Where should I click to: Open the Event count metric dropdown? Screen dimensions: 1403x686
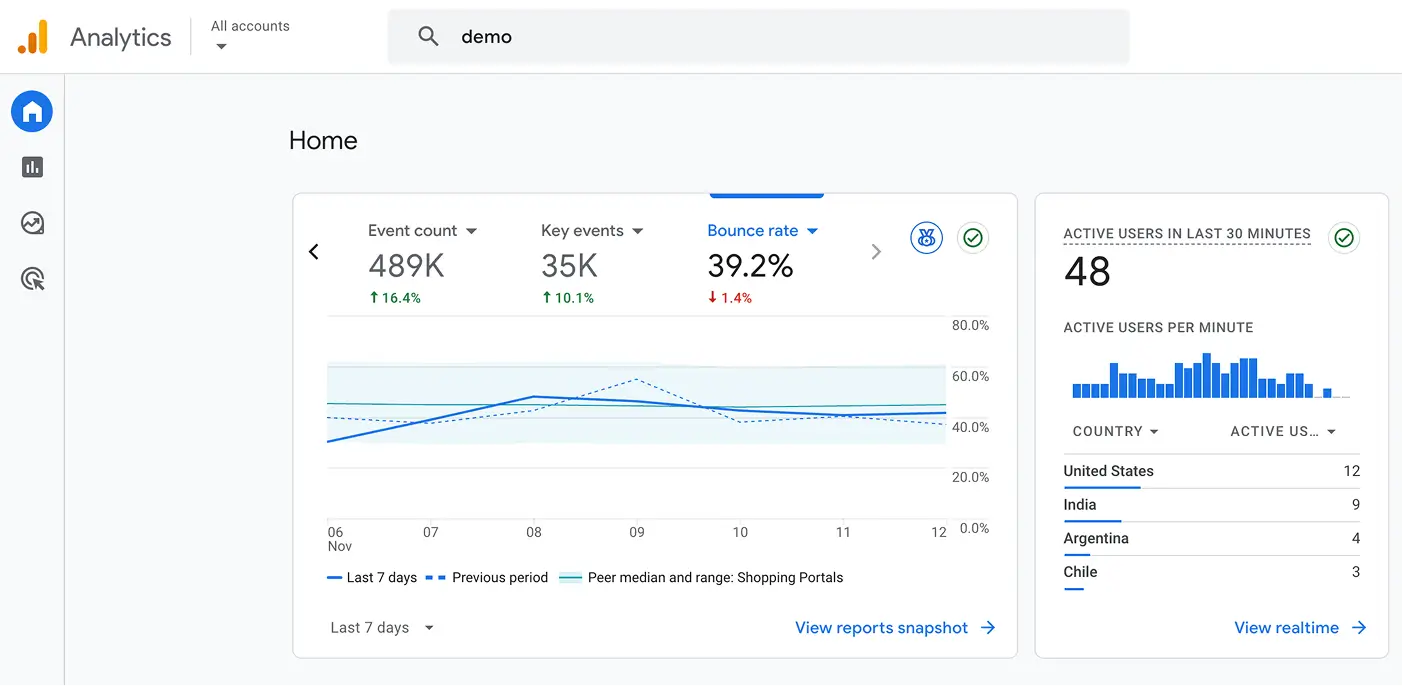pyautogui.click(x=470, y=230)
